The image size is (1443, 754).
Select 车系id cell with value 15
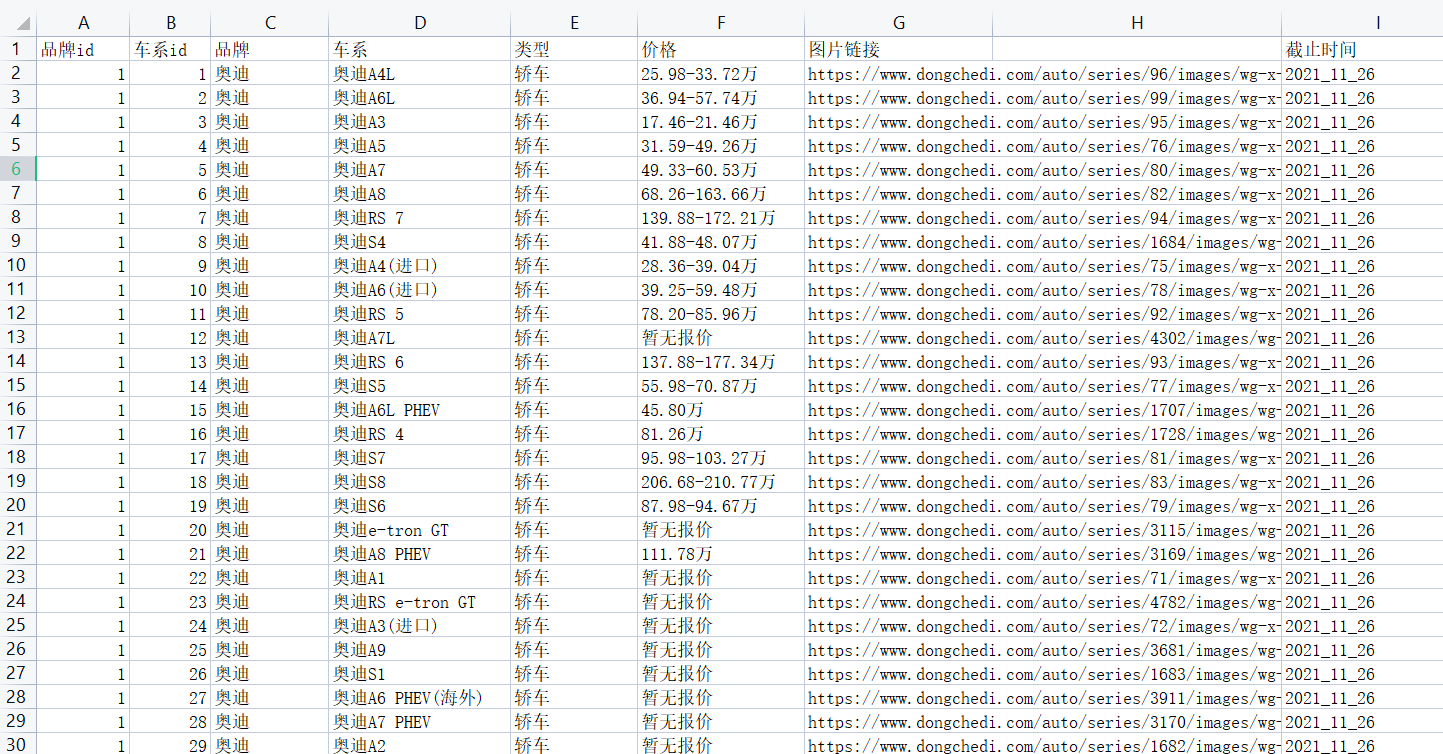click(x=170, y=409)
